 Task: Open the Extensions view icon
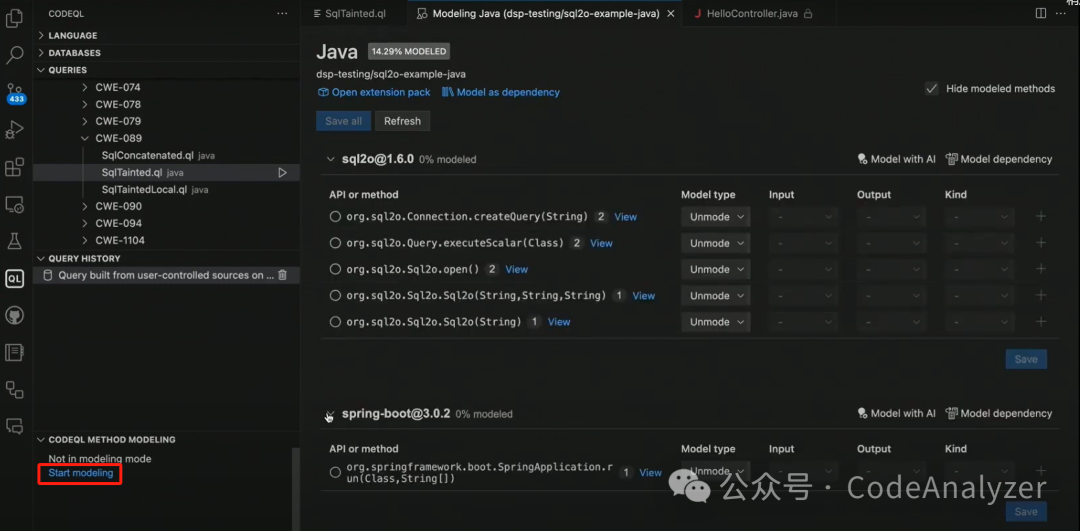(x=14, y=167)
